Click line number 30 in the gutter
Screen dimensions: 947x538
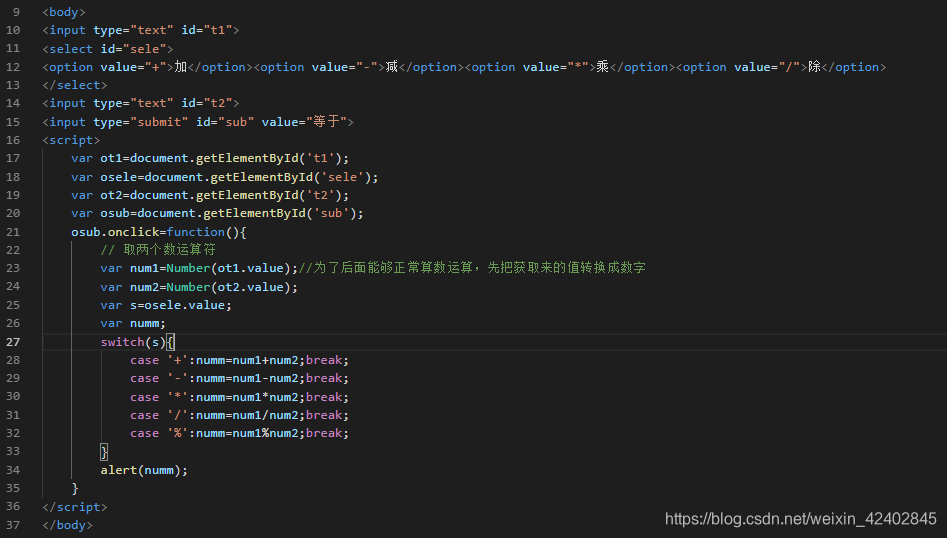pyautogui.click(x=13, y=396)
